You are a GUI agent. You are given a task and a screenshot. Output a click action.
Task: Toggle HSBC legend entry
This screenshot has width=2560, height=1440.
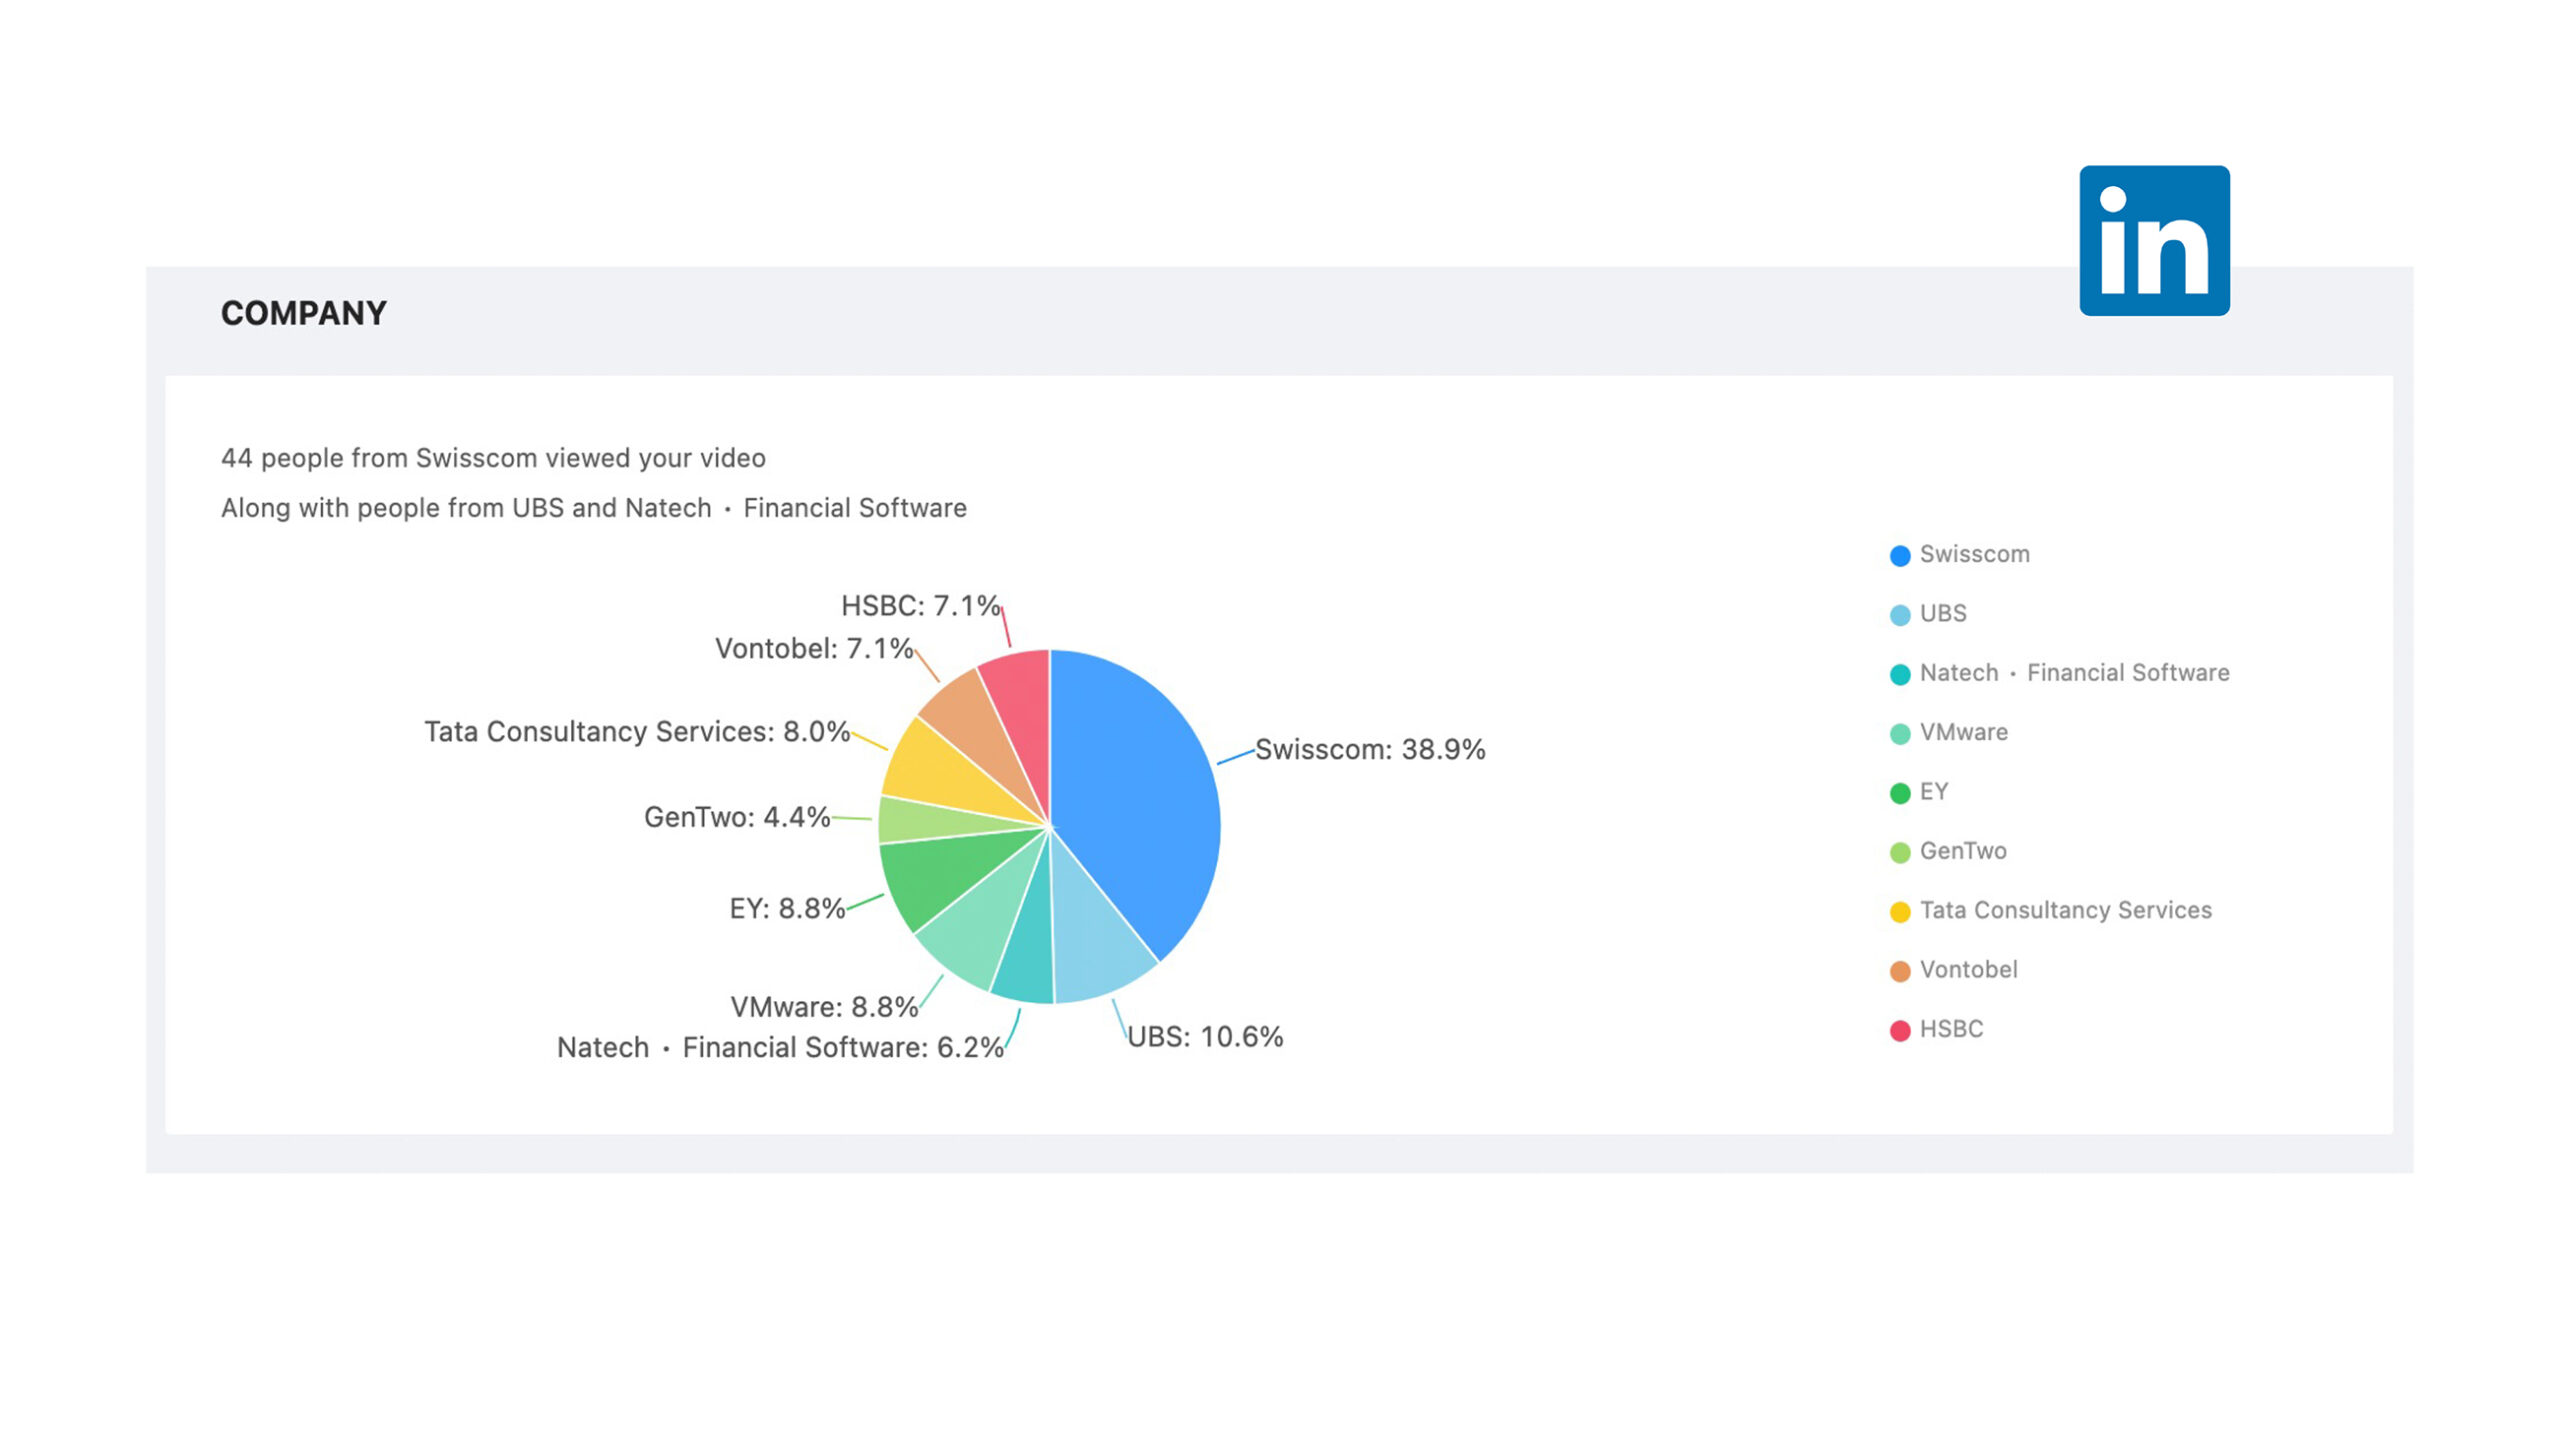pyautogui.click(x=1937, y=1029)
